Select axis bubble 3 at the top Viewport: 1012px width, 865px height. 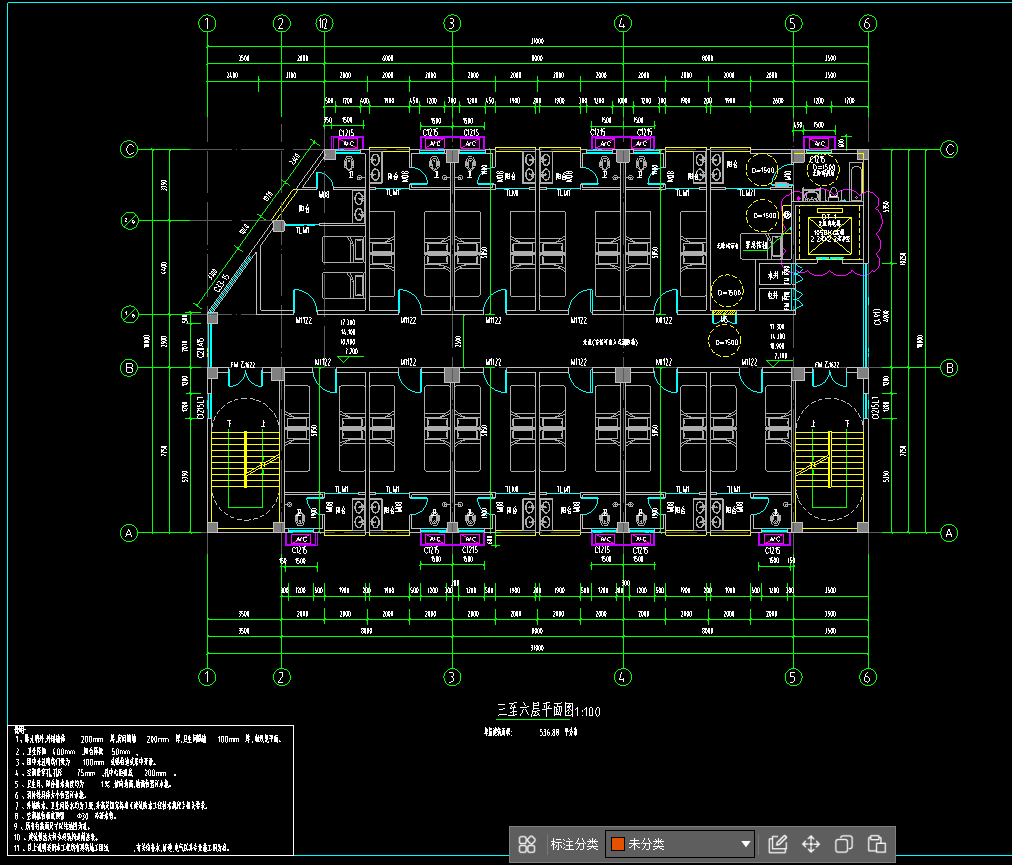pos(452,23)
